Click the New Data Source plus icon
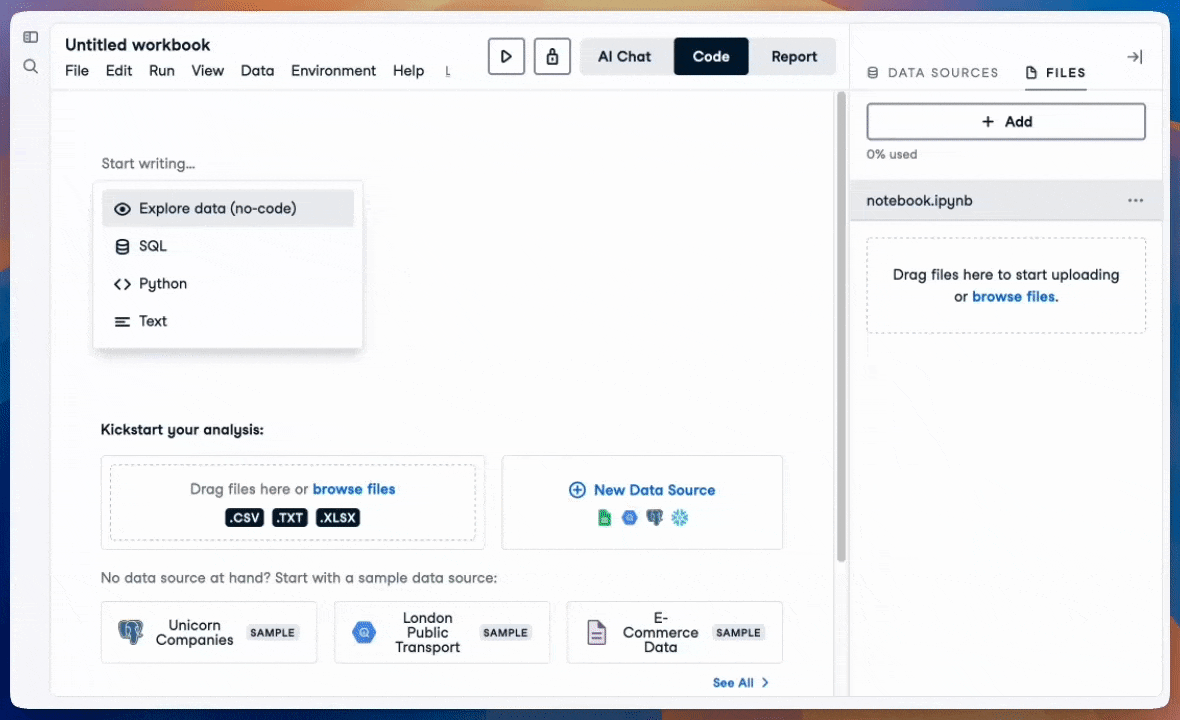Viewport: 1180px width, 720px height. [x=577, y=490]
